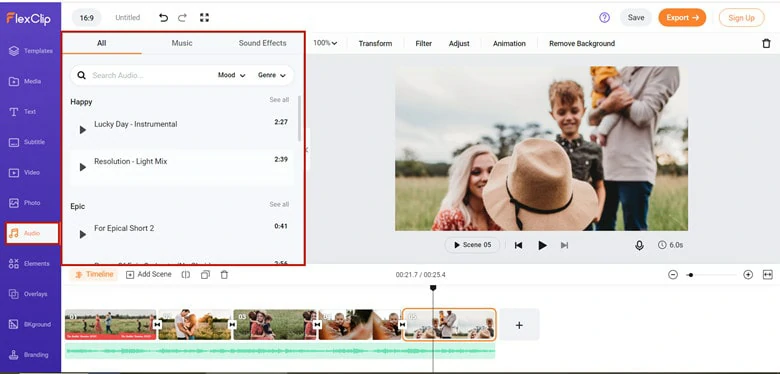
Task: Redo the last action
Action: click(x=183, y=18)
